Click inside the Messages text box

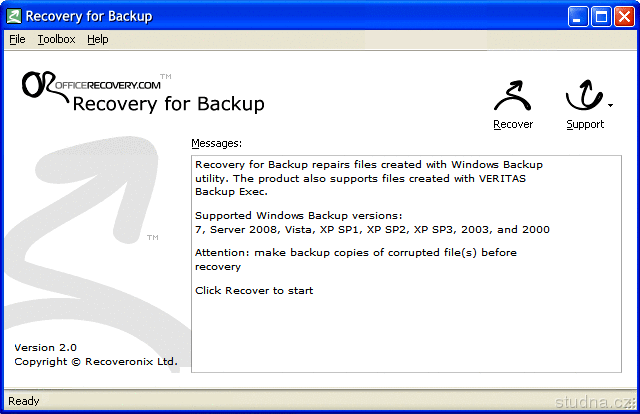click(406, 264)
